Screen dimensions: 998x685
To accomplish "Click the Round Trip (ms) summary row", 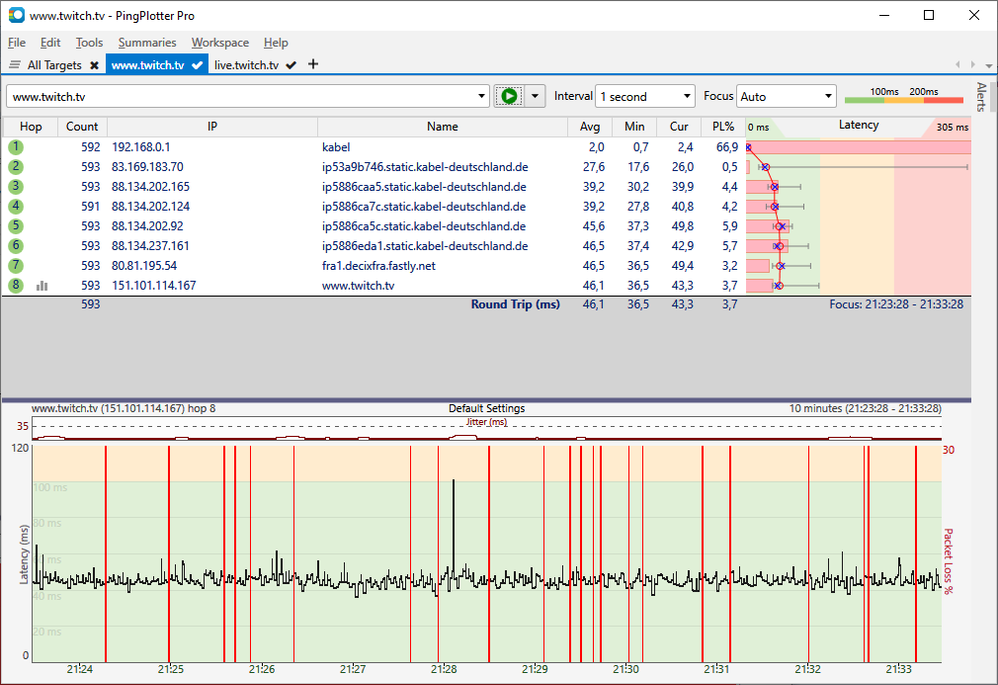I will [486, 304].
